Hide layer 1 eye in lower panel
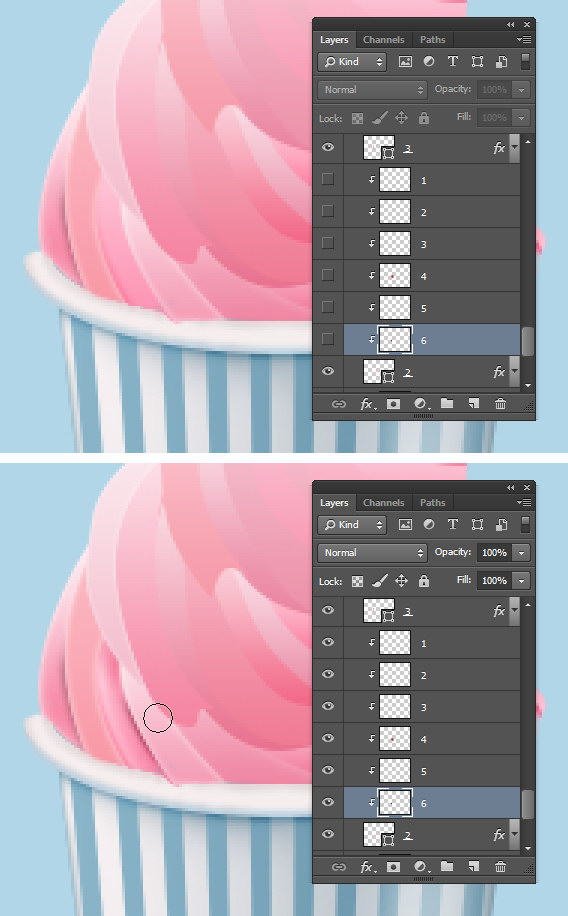This screenshot has height=916, width=568. pos(328,641)
